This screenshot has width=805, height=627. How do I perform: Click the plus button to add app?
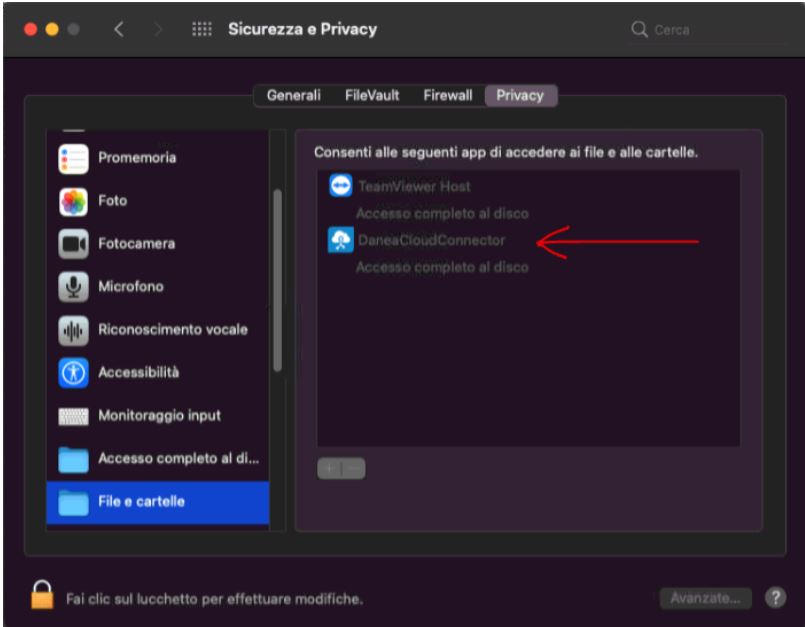click(330, 468)
